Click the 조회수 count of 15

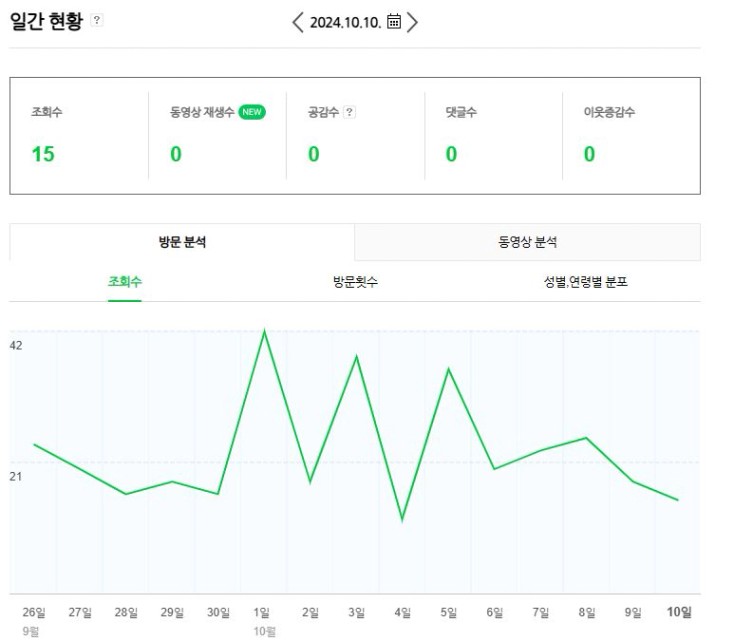43,154
